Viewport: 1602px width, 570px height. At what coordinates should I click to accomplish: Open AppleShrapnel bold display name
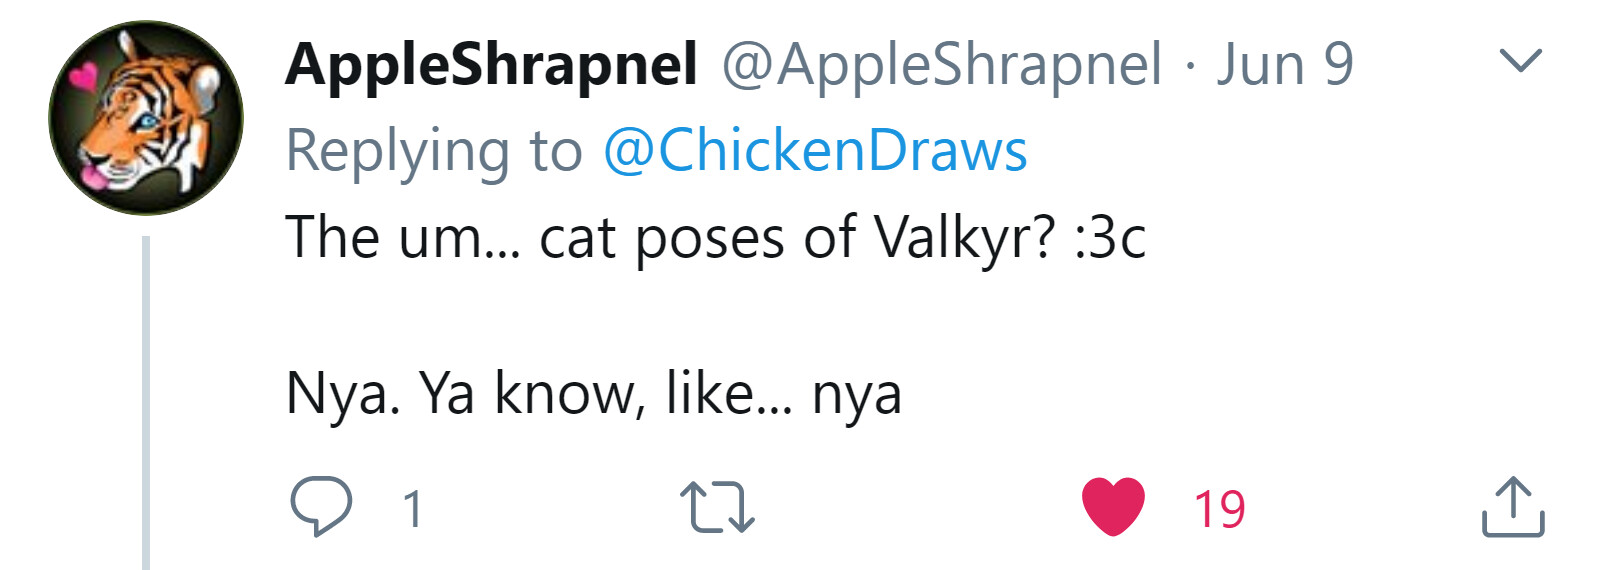(x=491, y=65)
